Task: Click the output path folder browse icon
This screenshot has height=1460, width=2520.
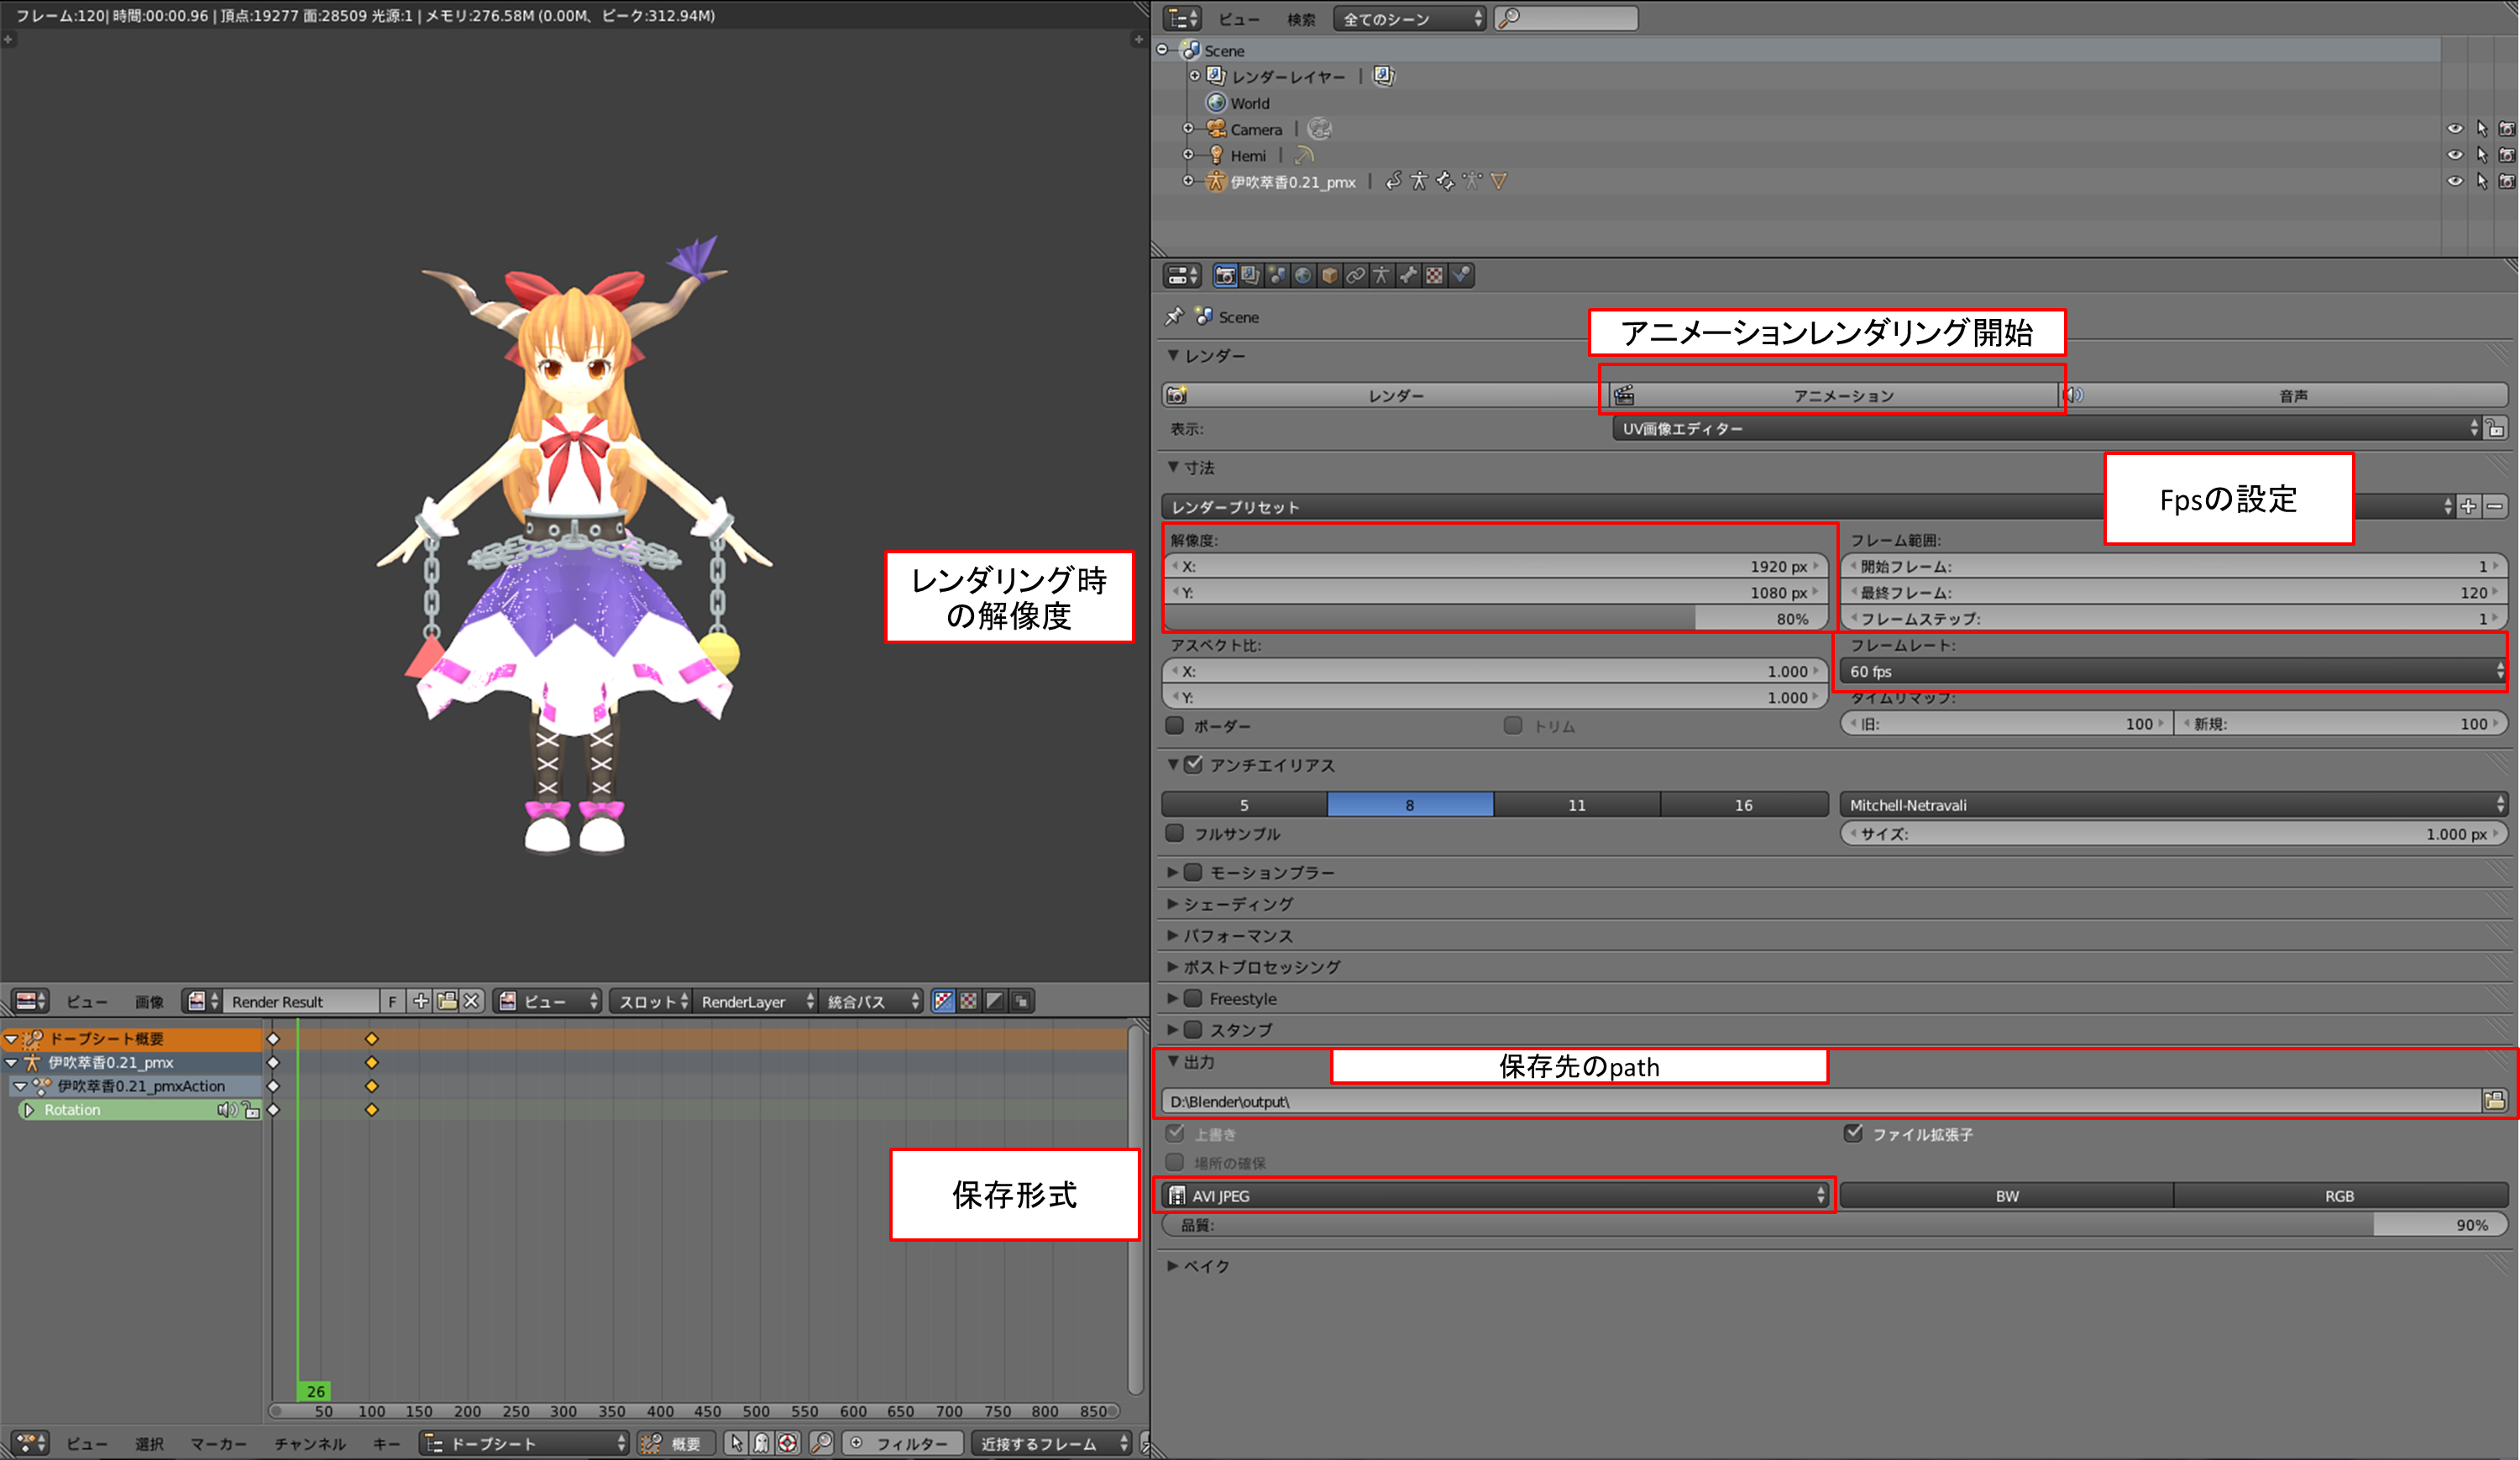Action: pyautogui.click(x=2494, y=1101)
